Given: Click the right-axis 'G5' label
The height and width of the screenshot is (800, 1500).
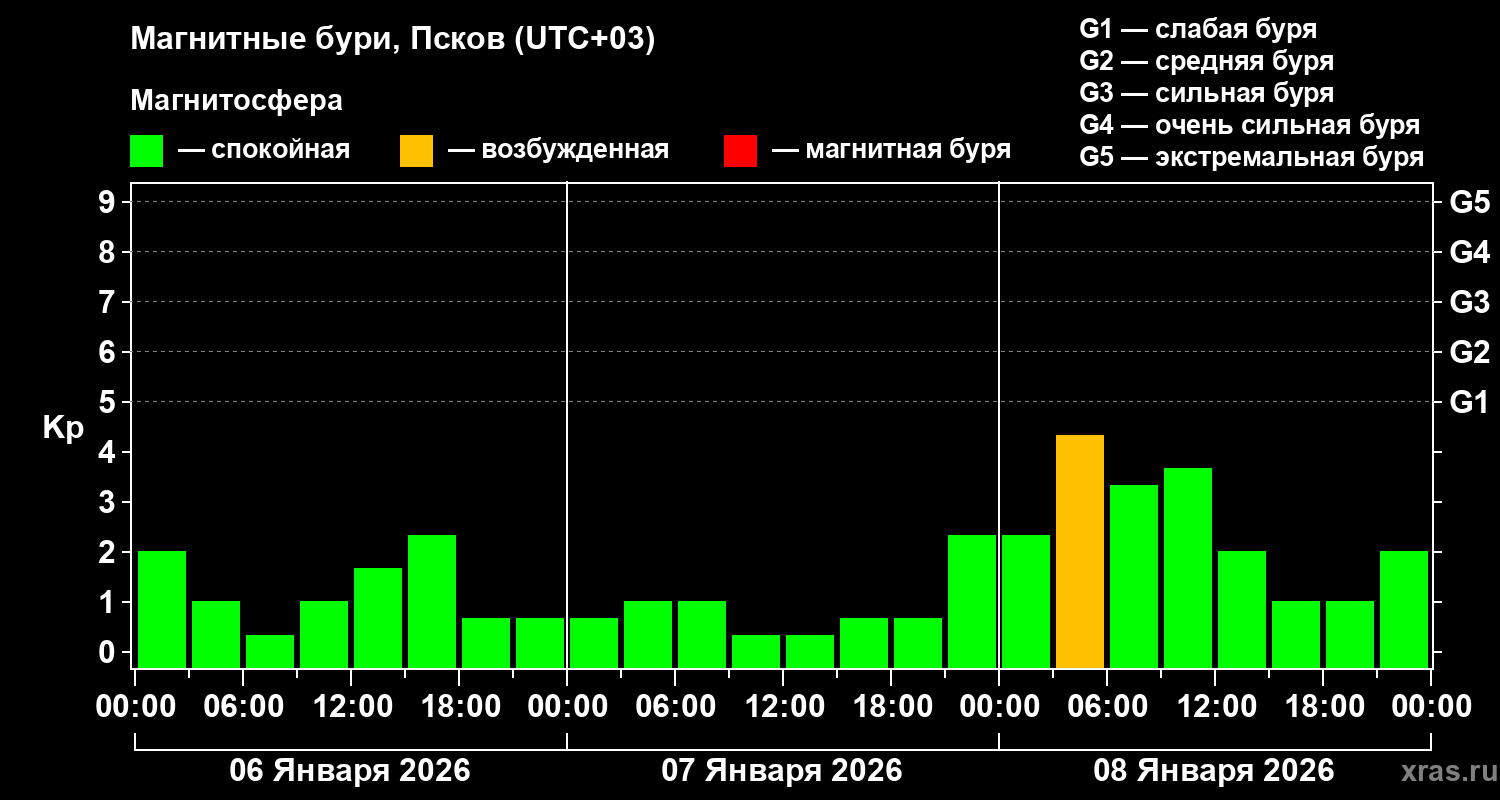Looking at the screenshot, I should [1470, 202].
